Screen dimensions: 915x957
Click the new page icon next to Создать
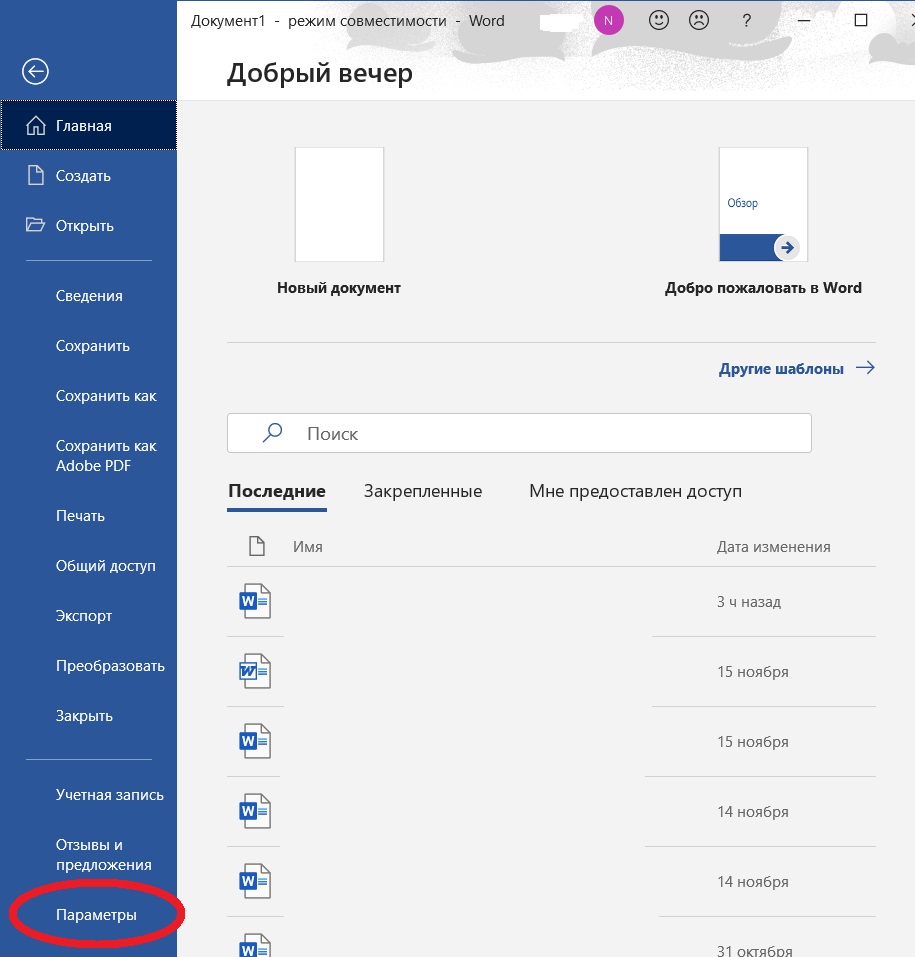(x=36, y=175)
